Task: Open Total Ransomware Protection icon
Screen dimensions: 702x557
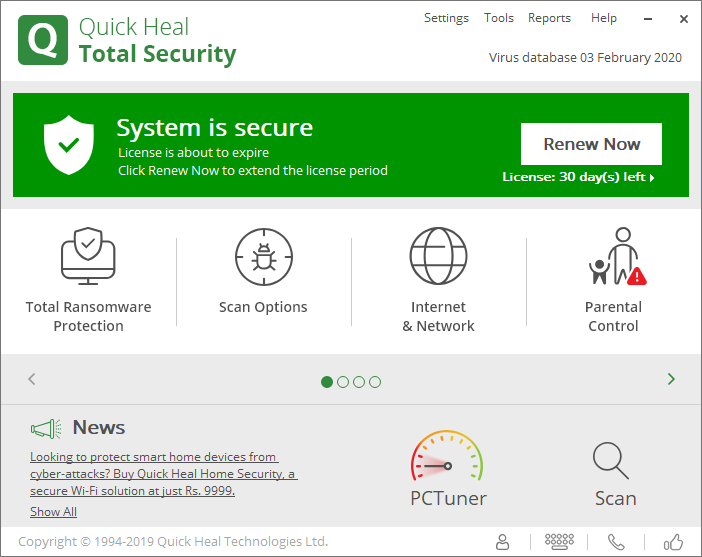Action: point(88,257)
